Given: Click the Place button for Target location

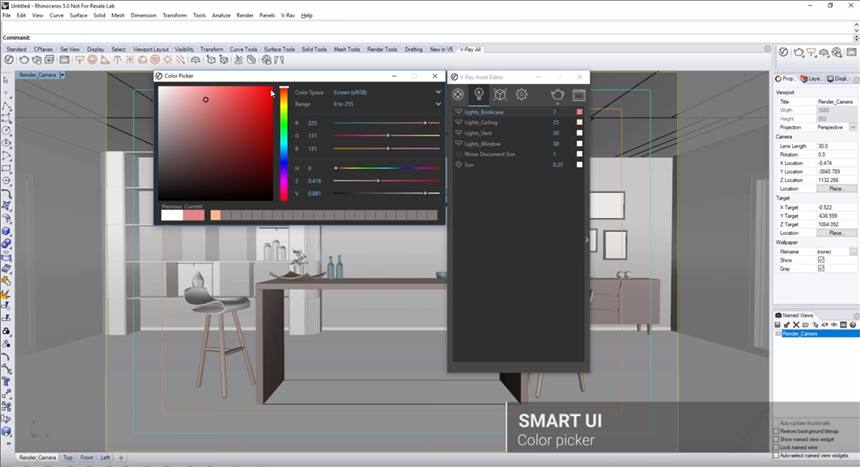Looking at the screenshot, I should [836, 233].
